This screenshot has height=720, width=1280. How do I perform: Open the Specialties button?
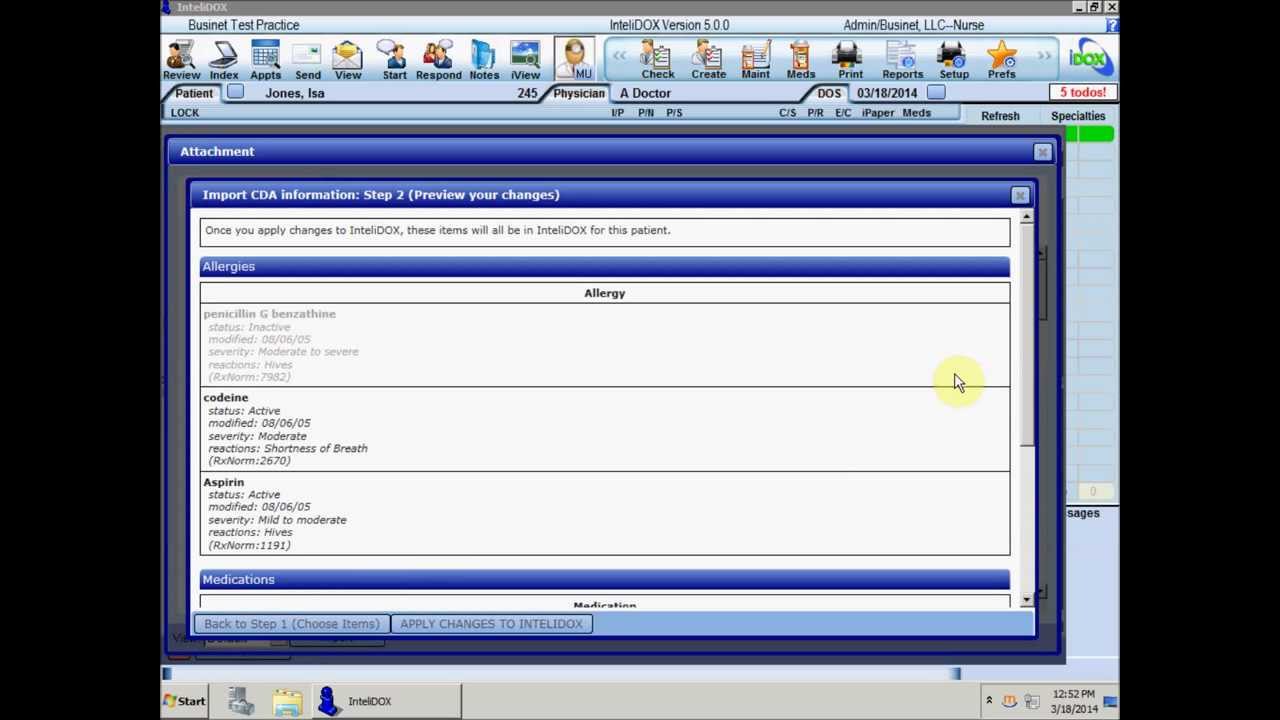coord(1078,116)
